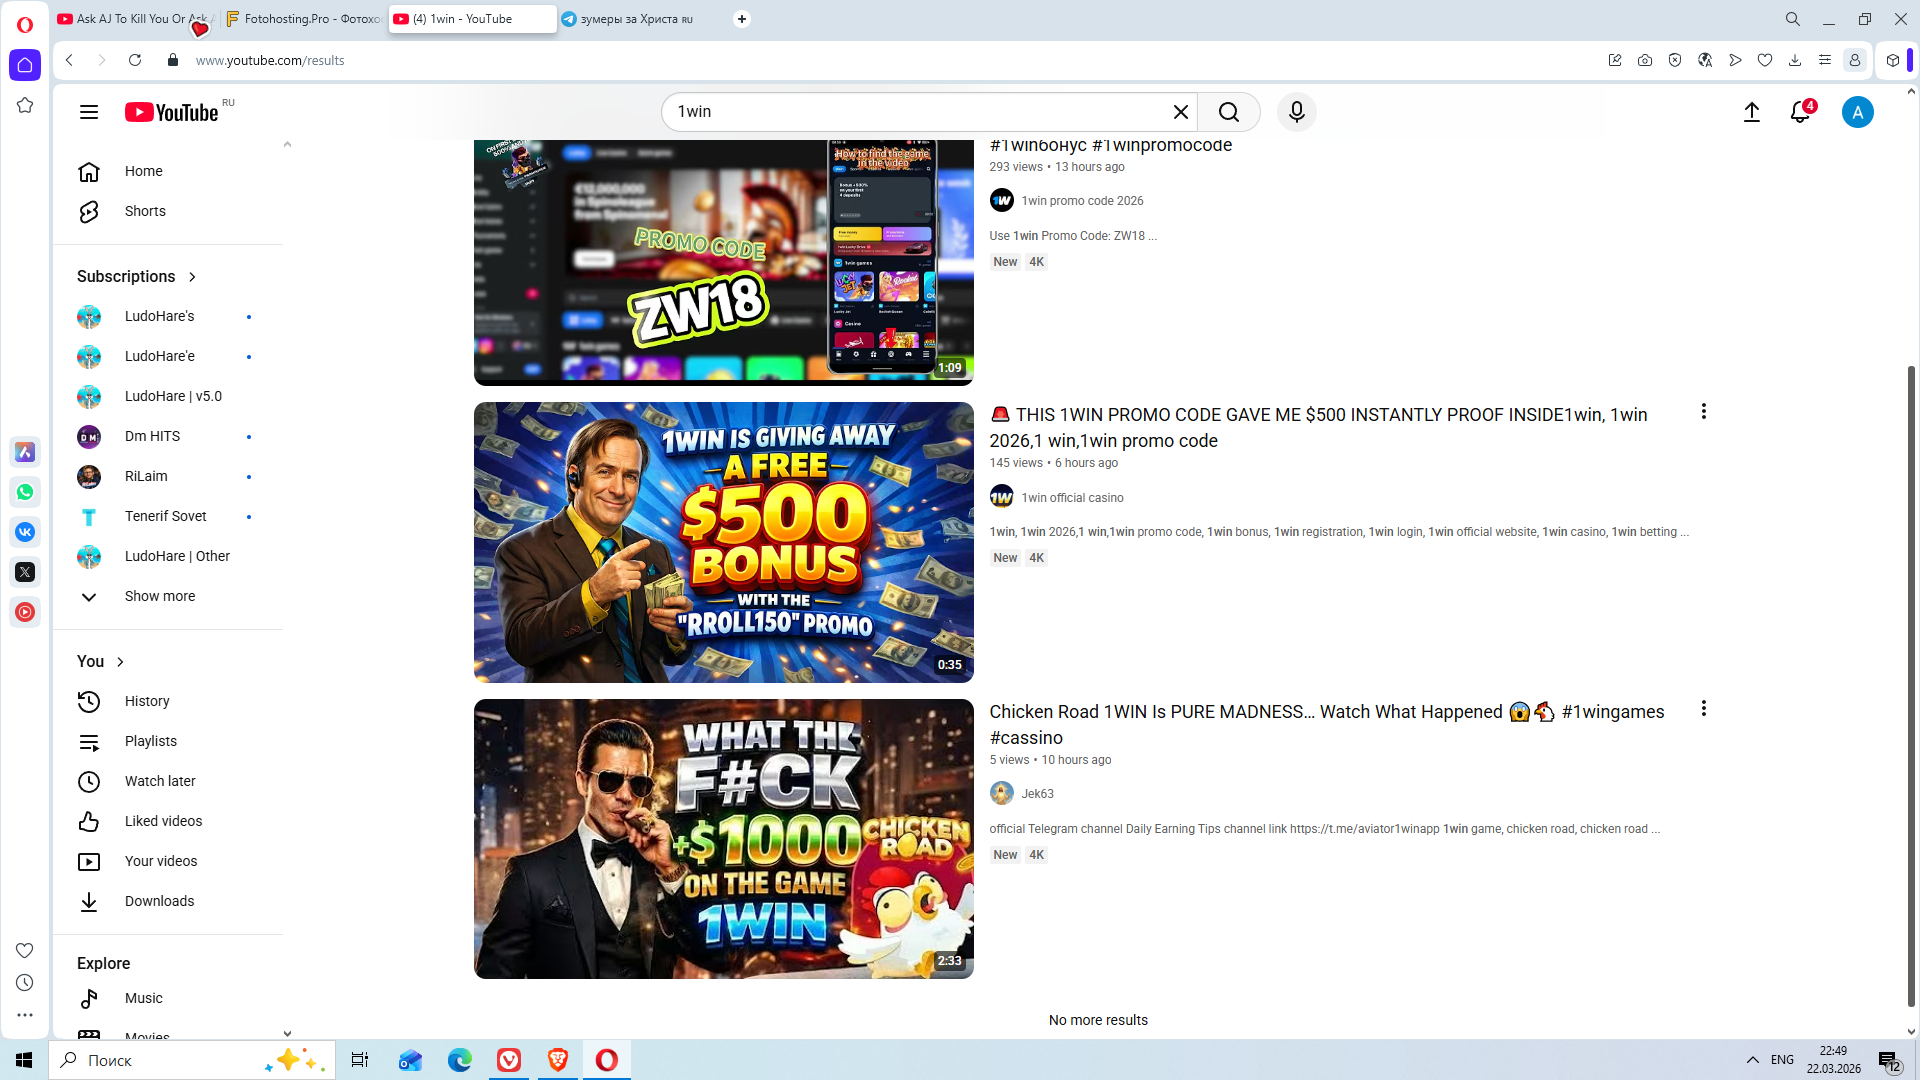Click the search magnifier button

1229,112
